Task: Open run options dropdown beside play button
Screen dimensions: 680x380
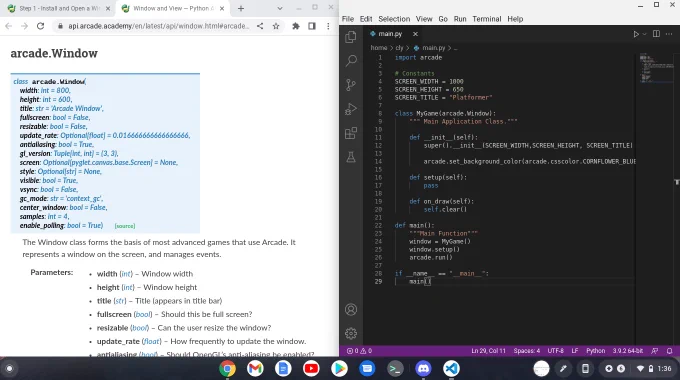Action: (x=645, y=34)
